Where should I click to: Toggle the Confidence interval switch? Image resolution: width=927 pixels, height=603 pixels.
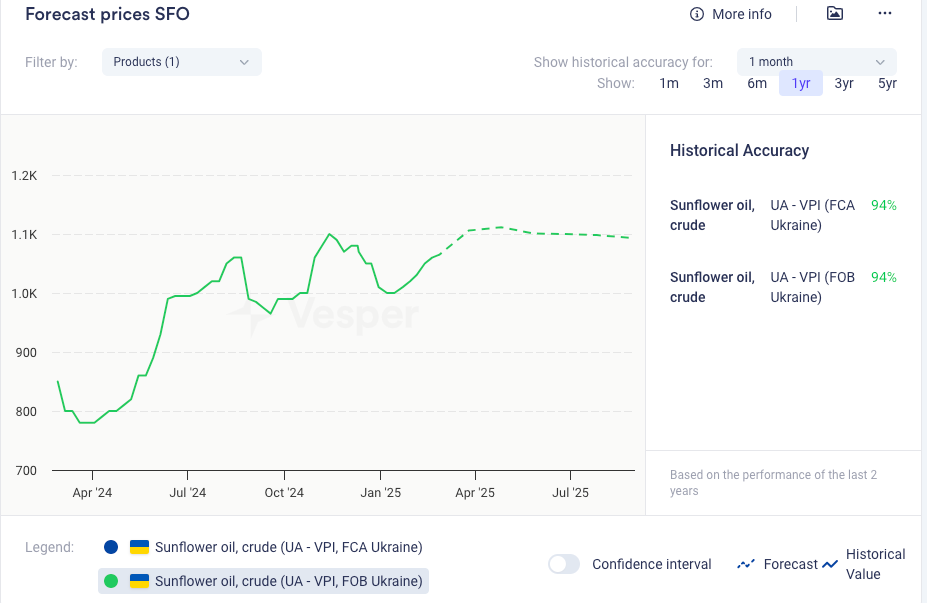(x=564, y=564)
